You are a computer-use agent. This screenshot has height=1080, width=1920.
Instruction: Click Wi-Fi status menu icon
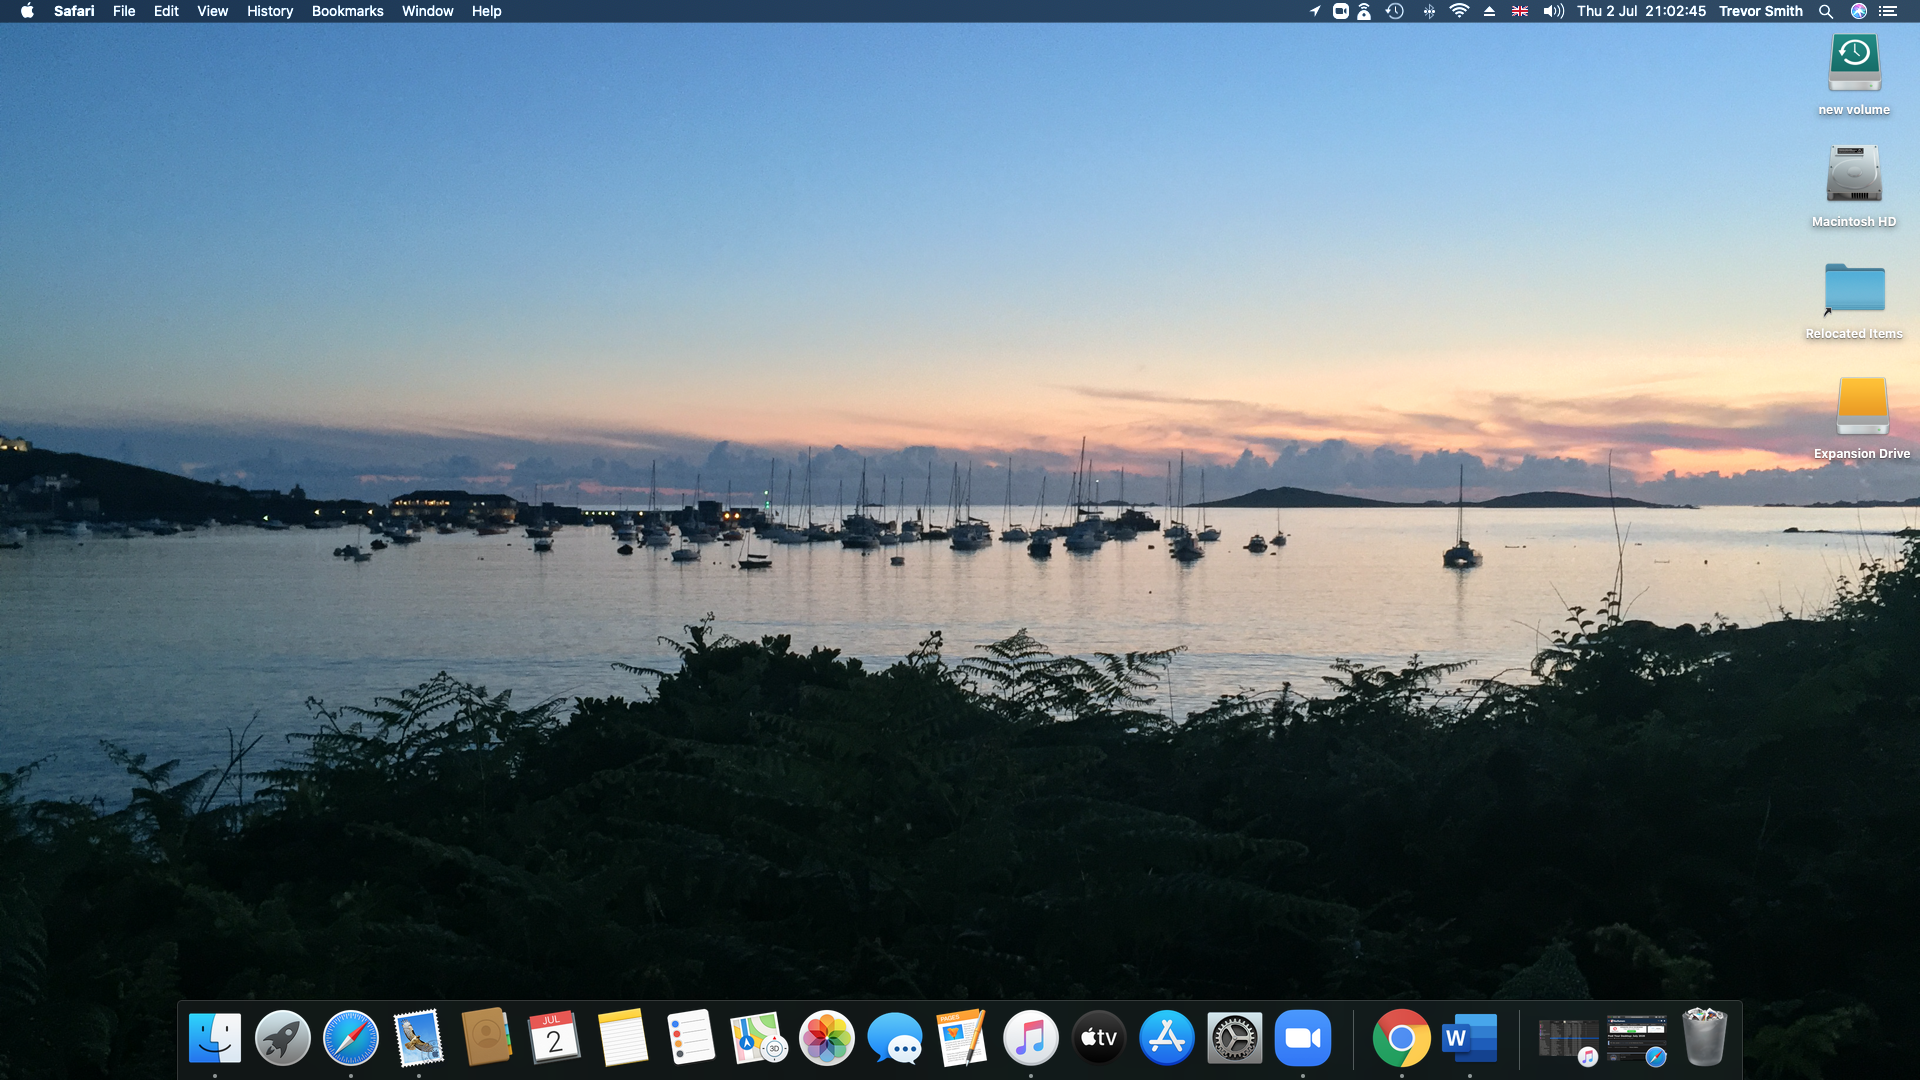tap(1459, 11)
